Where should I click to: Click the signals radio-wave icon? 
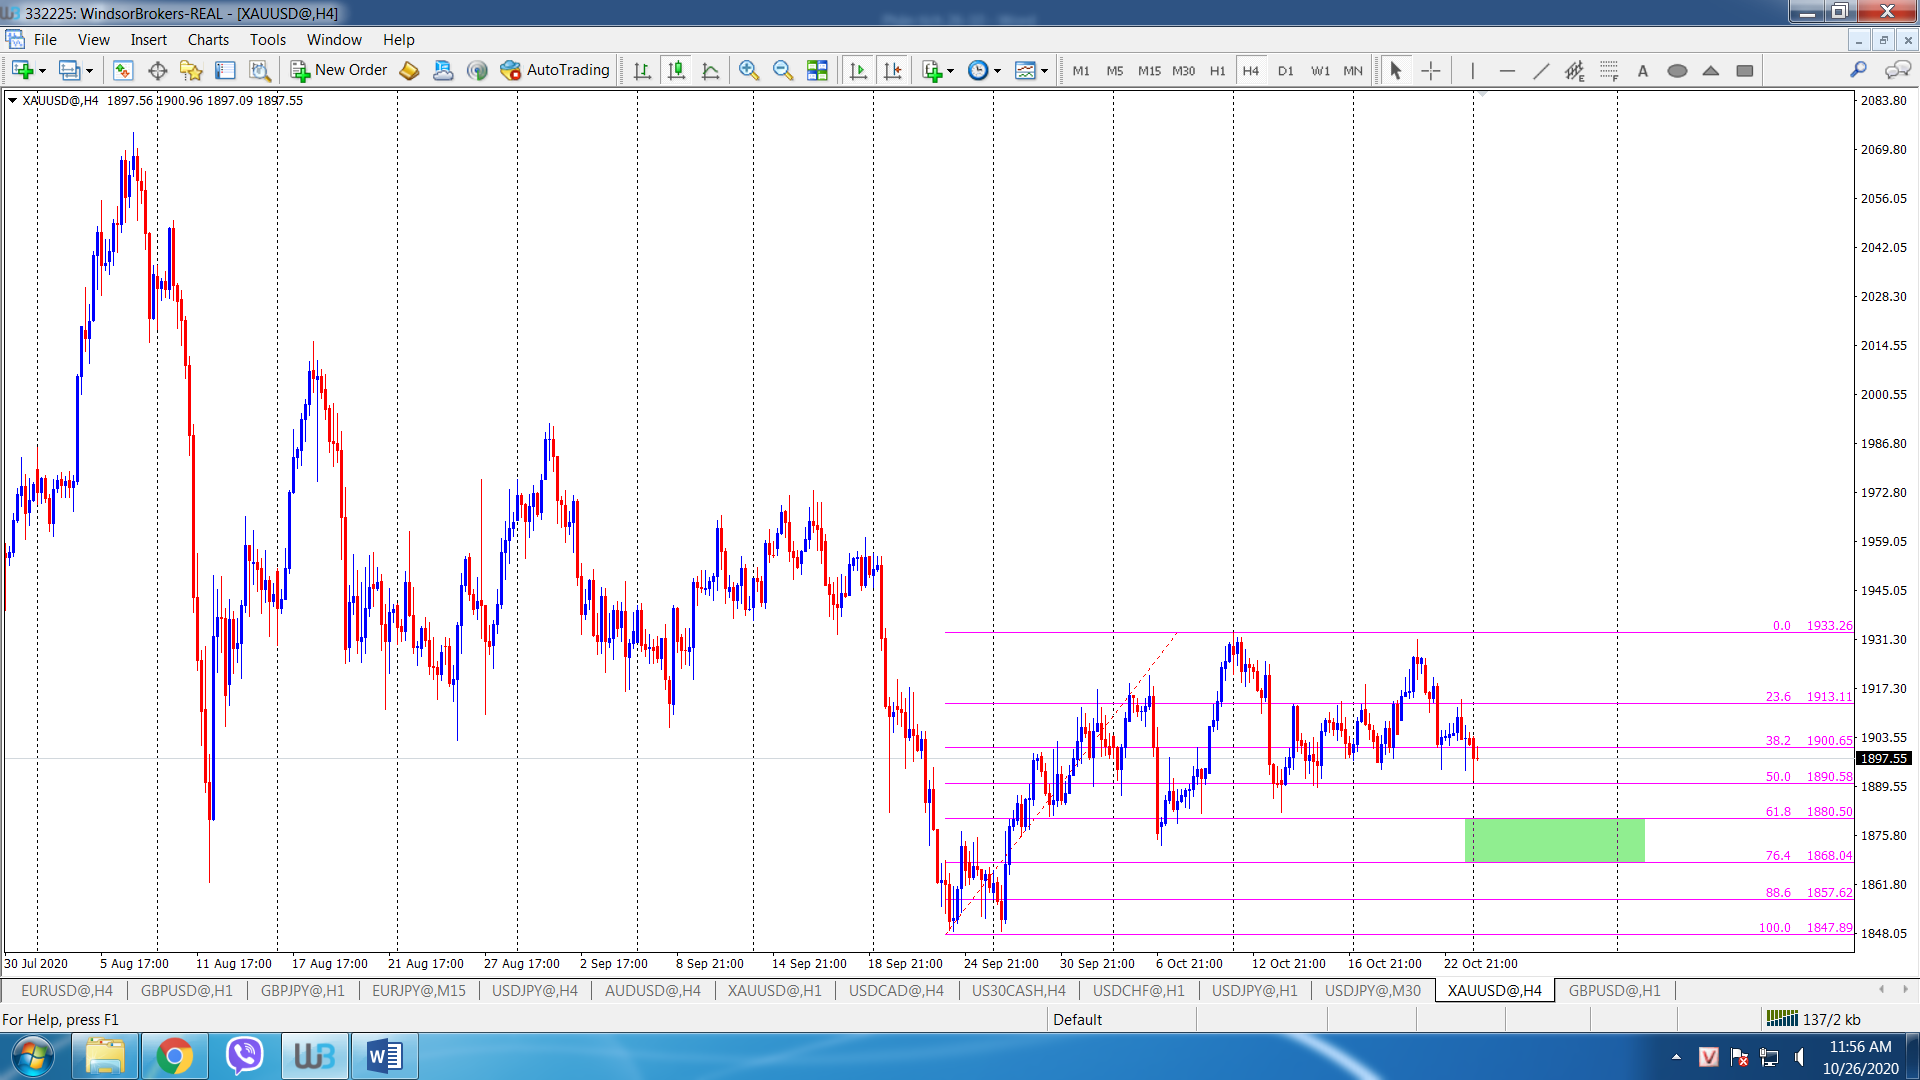[x=477, y=70]
